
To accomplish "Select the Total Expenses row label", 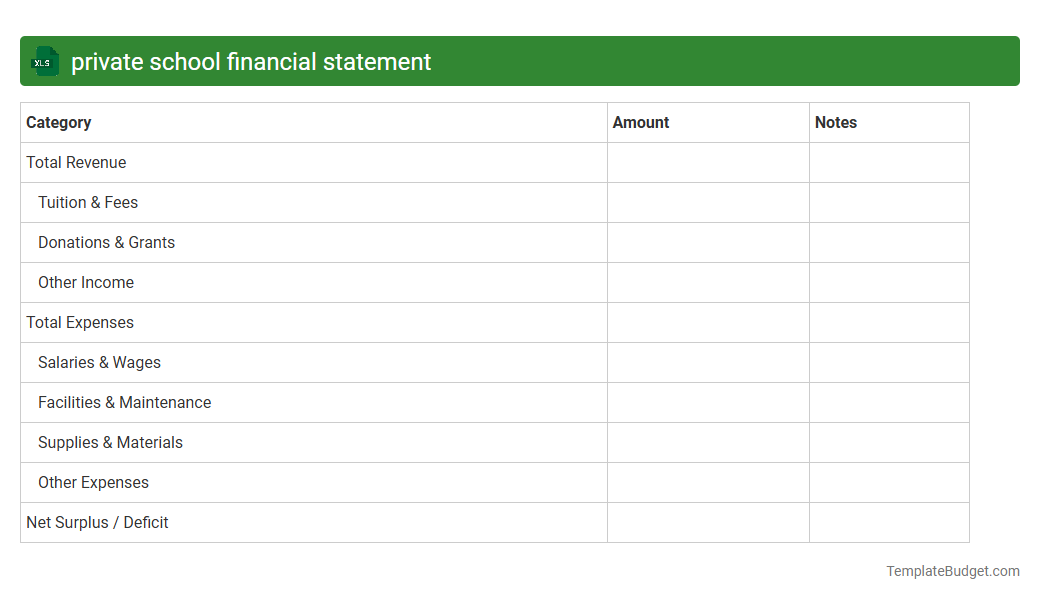I will click(80, 322).
